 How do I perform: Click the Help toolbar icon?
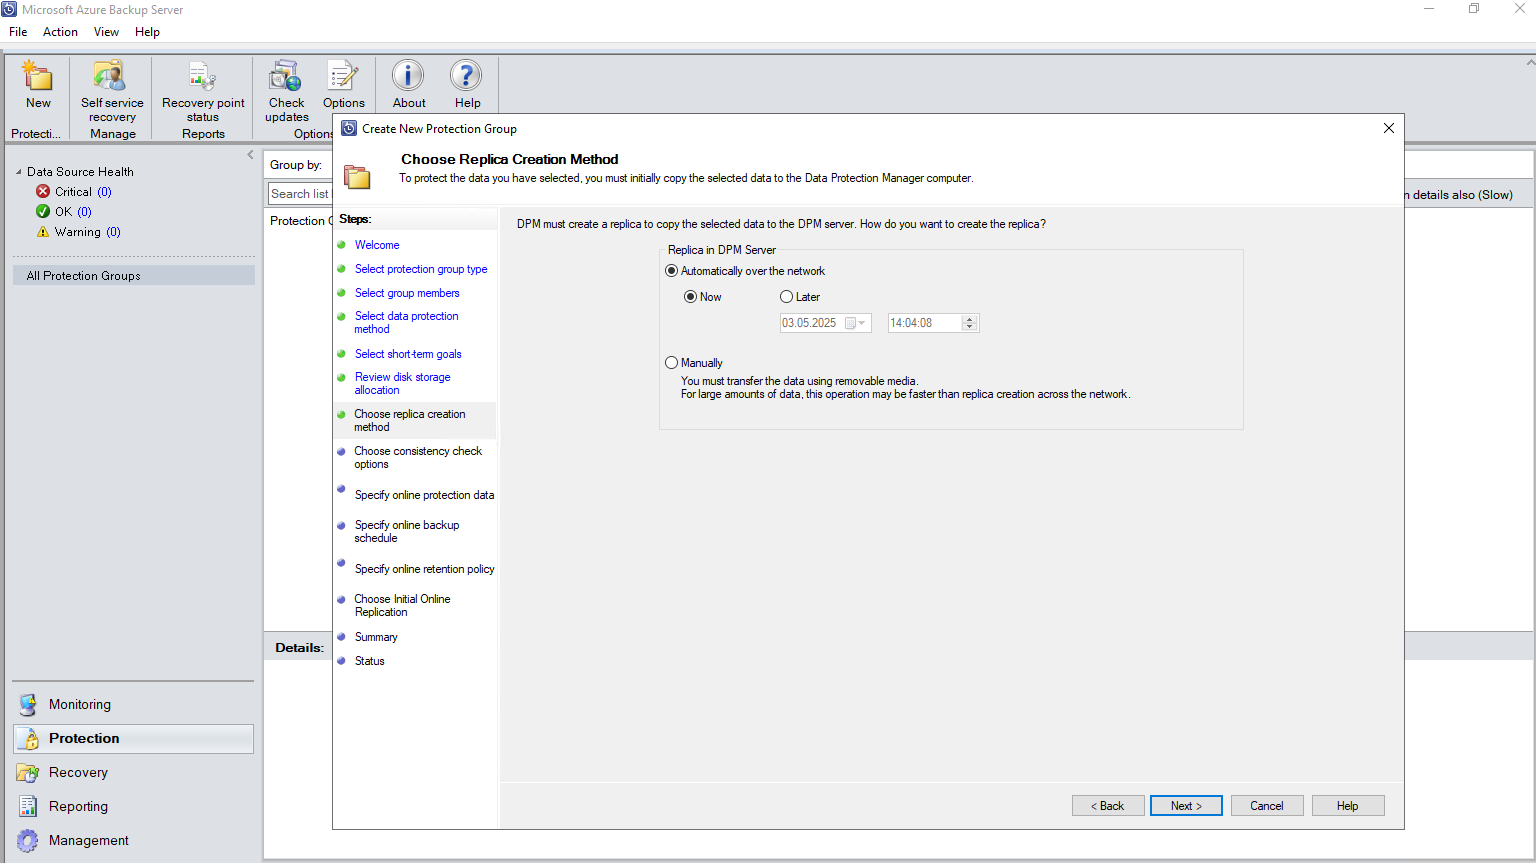pos(466,76)
